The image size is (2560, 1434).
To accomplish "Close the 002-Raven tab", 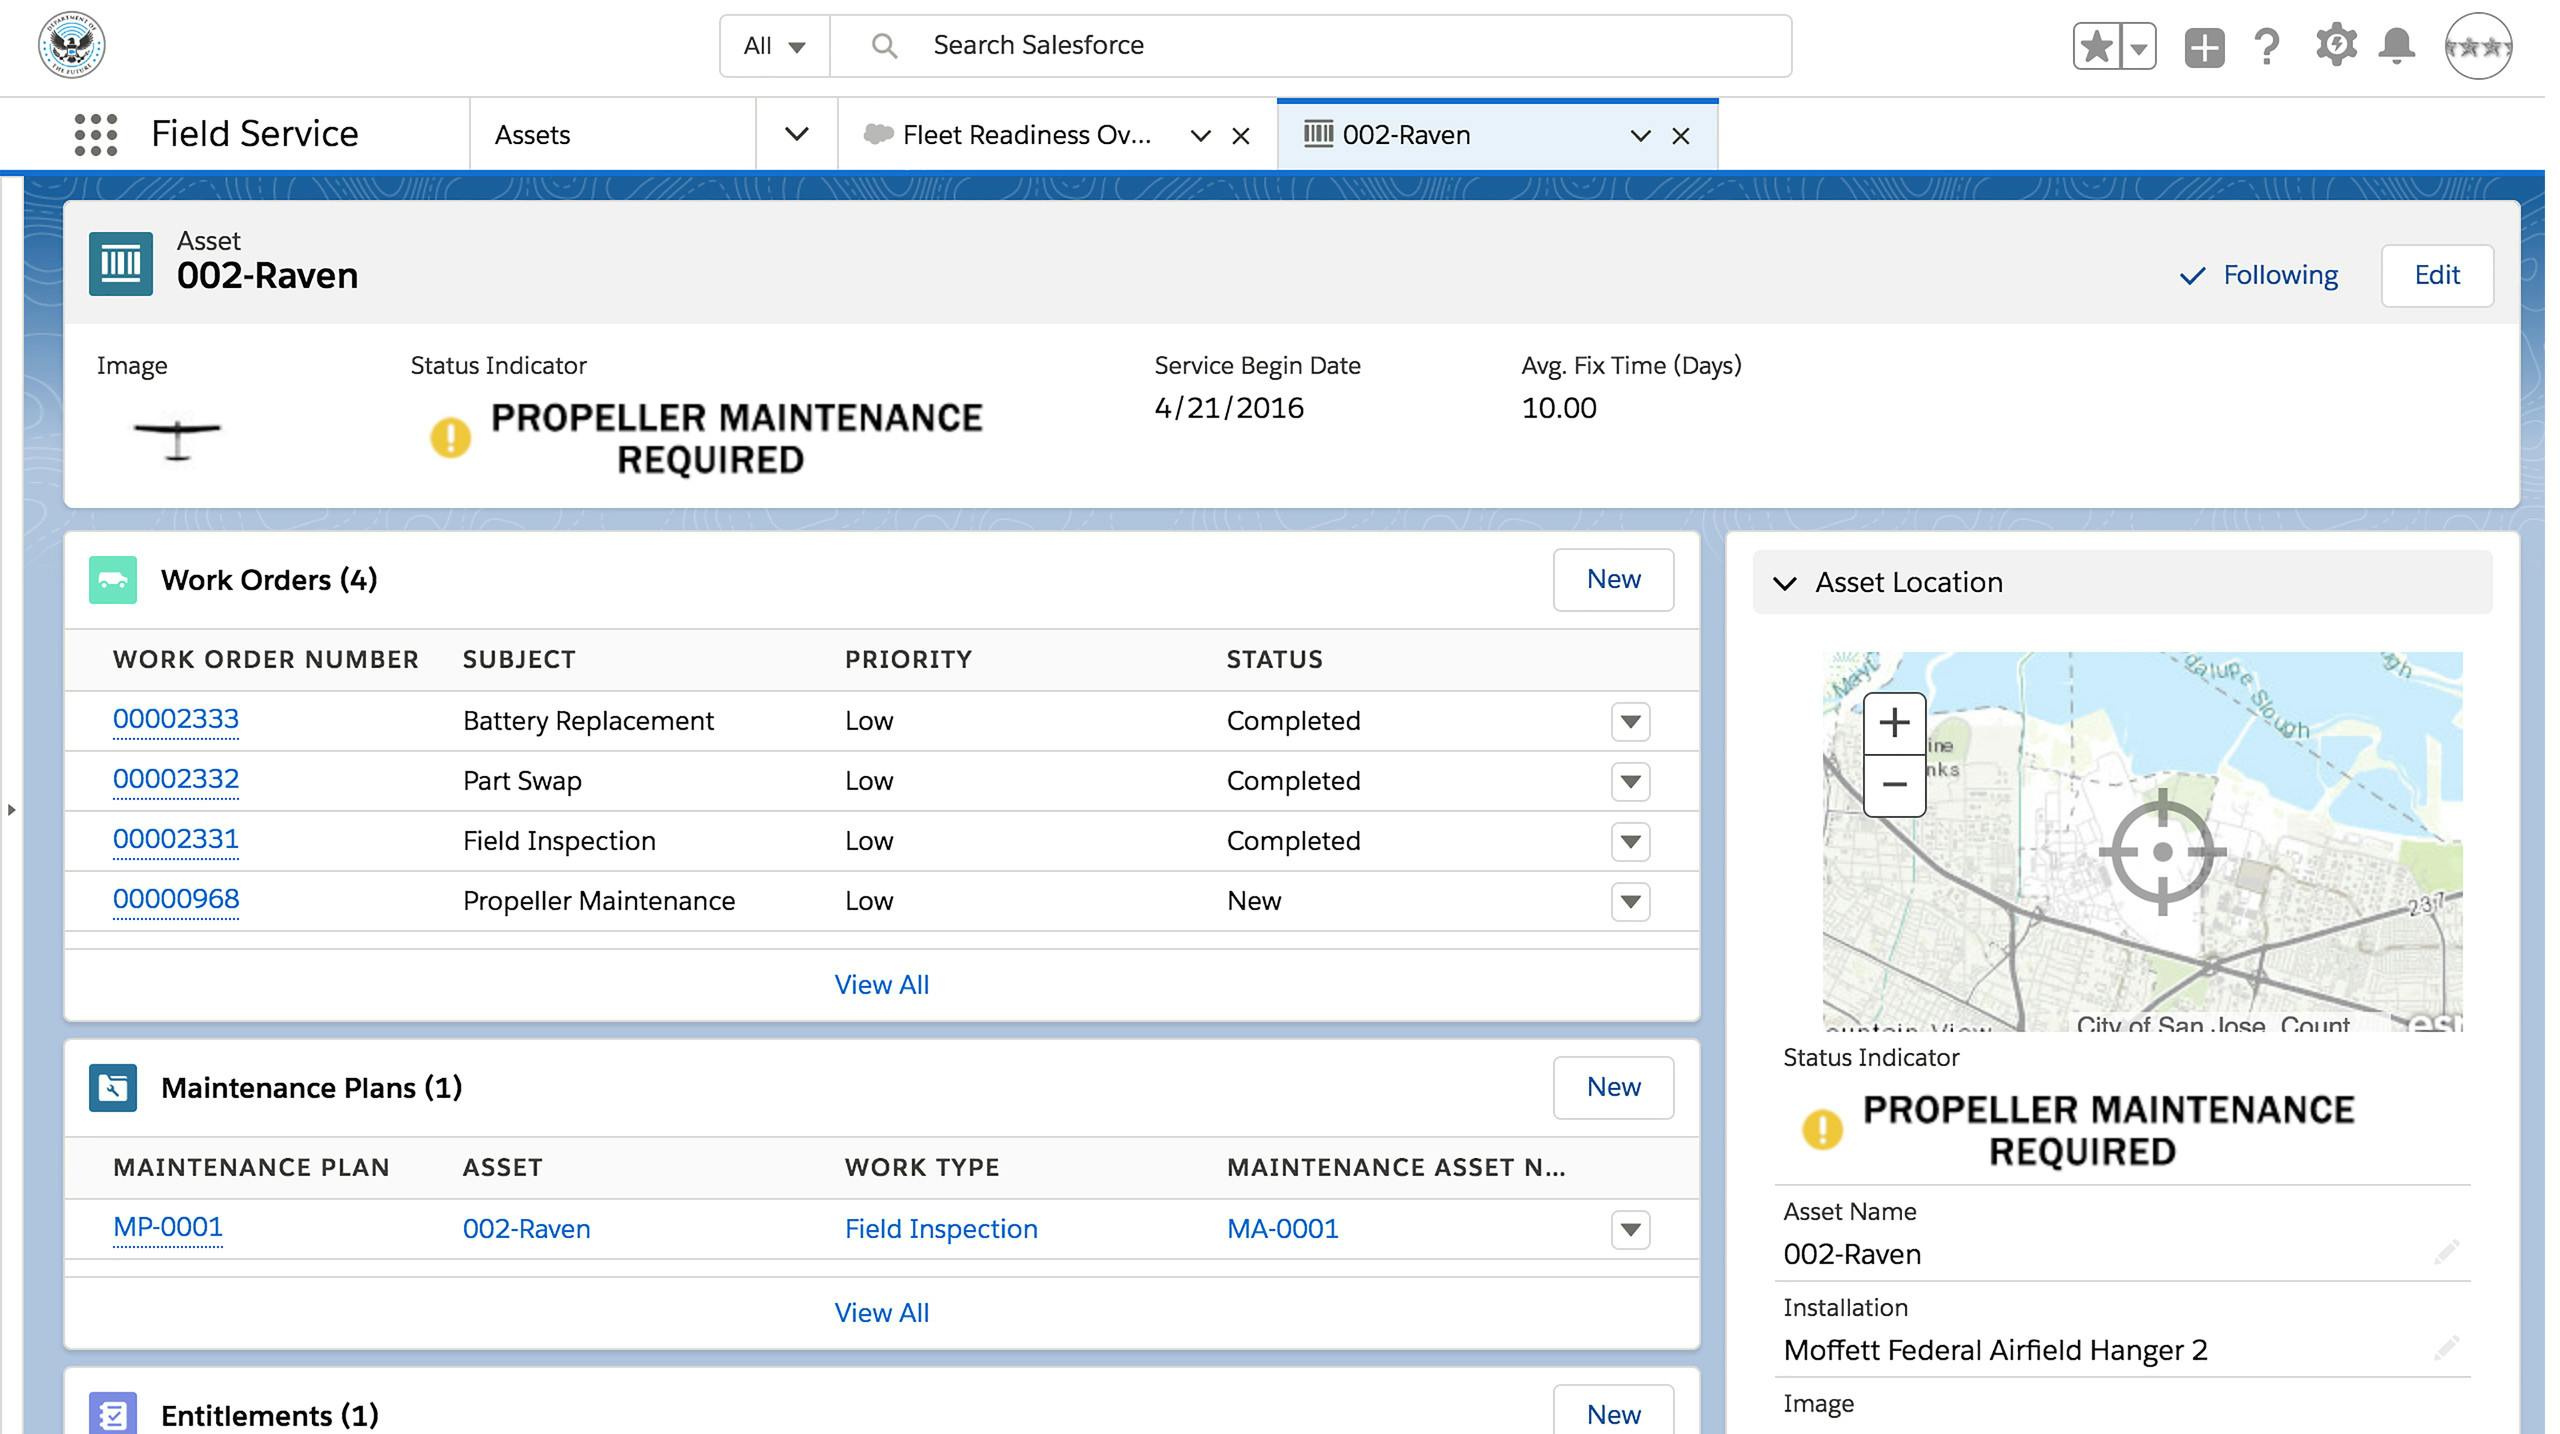I will point(1681,136).
